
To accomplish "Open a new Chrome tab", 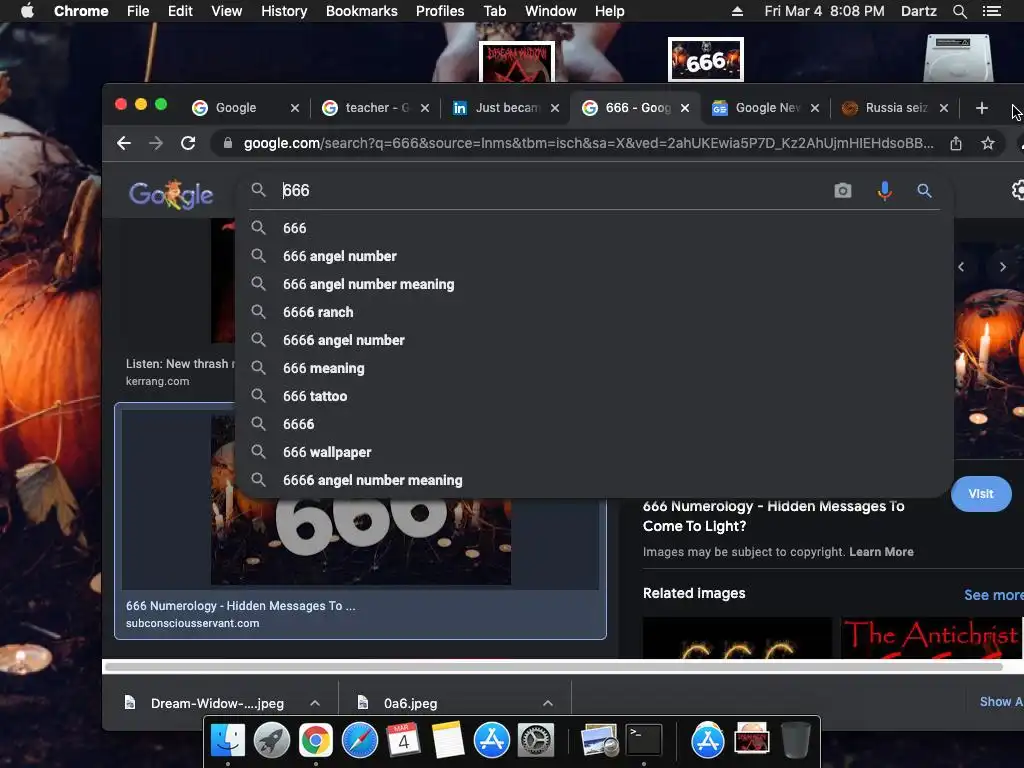I will coord(982,108).
